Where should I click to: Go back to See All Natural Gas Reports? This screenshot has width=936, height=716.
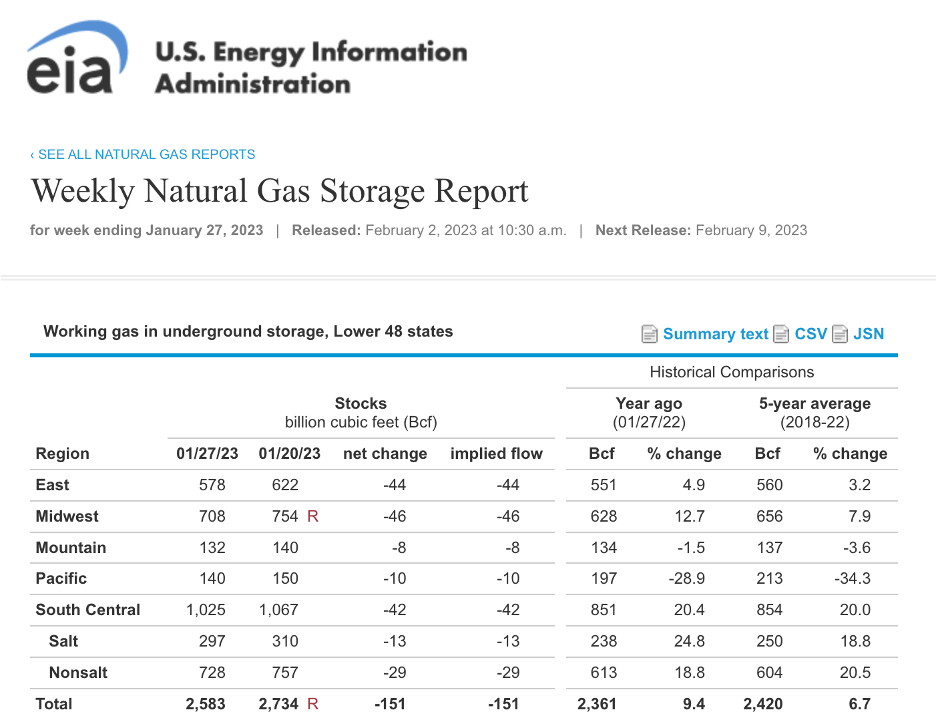click(143, 155)
